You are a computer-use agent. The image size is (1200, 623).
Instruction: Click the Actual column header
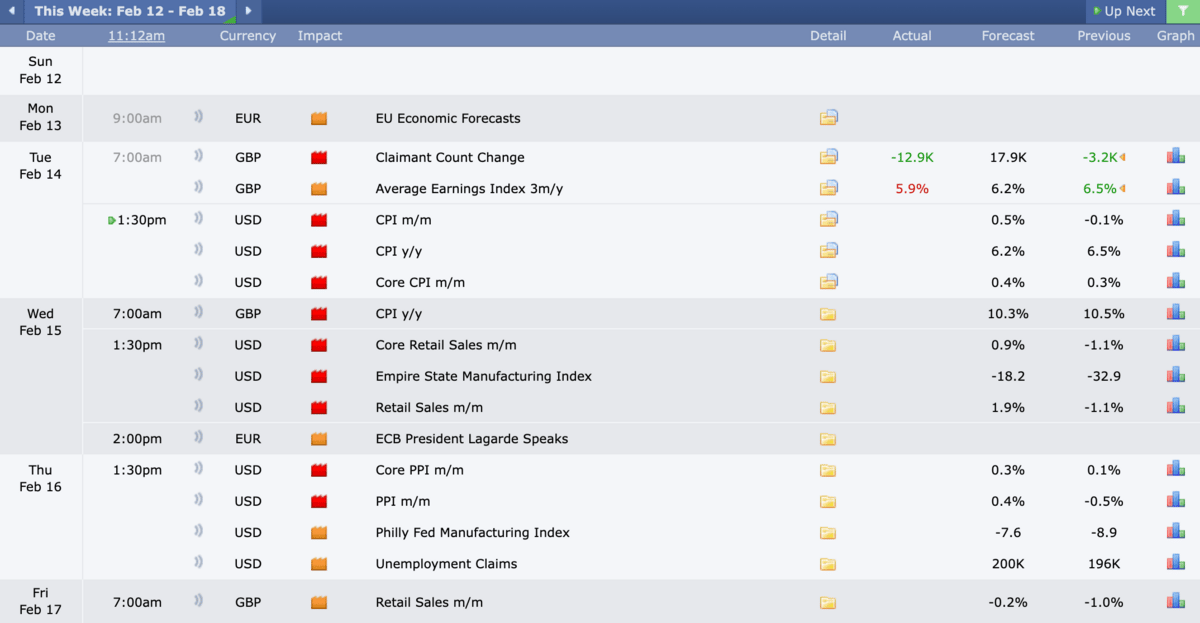coord(912,36)
